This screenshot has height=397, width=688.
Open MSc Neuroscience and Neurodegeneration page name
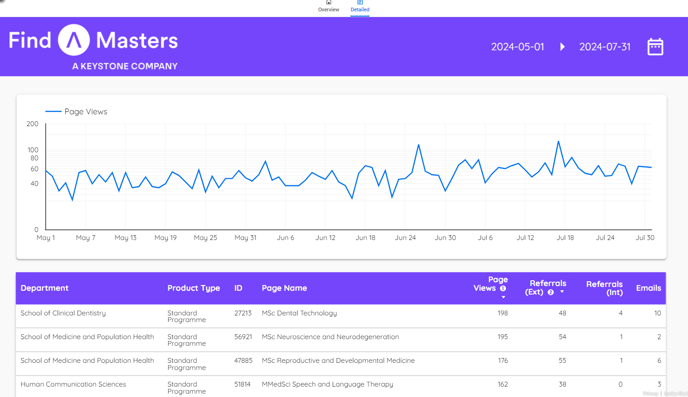click(330, 337)
